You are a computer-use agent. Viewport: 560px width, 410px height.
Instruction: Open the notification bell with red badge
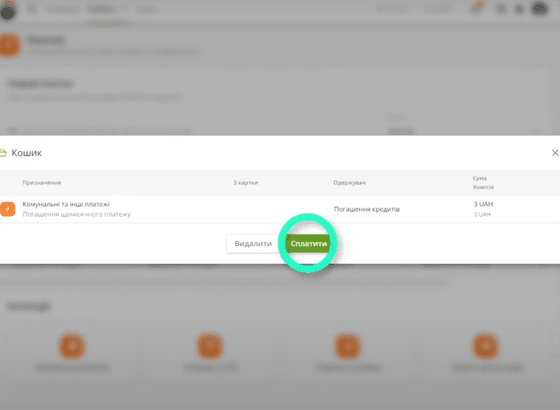pyautogui.click(x=477, y=8)
